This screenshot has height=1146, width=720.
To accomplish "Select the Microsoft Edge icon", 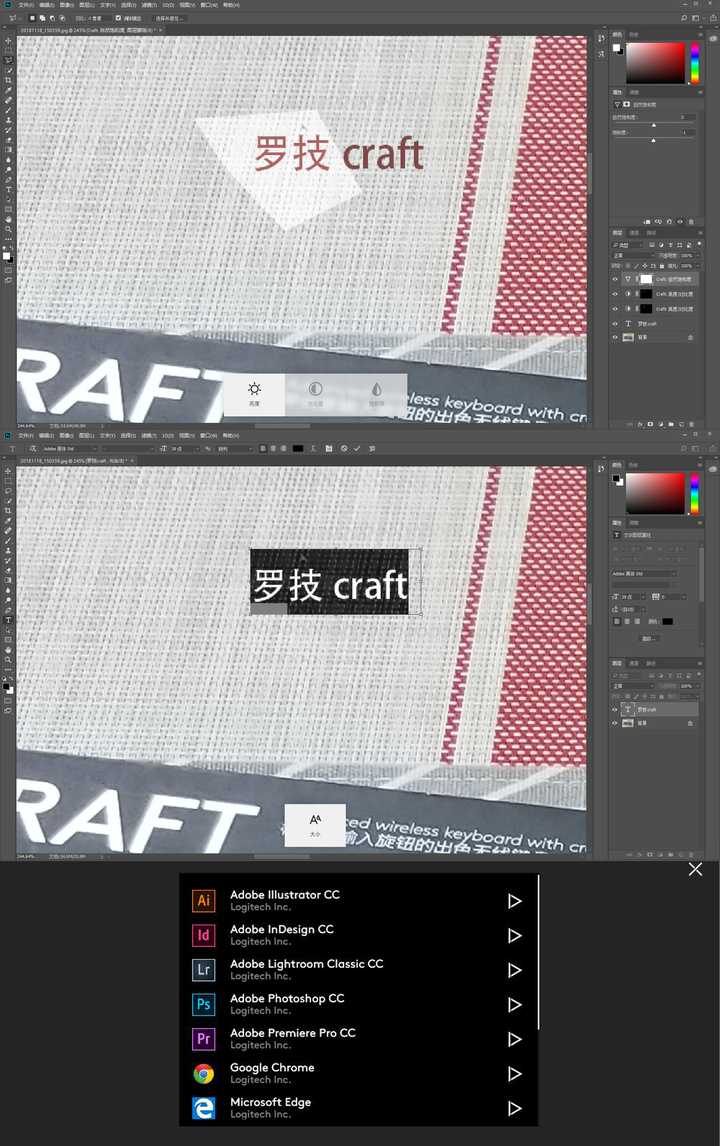I will [x=204, y=1108].
